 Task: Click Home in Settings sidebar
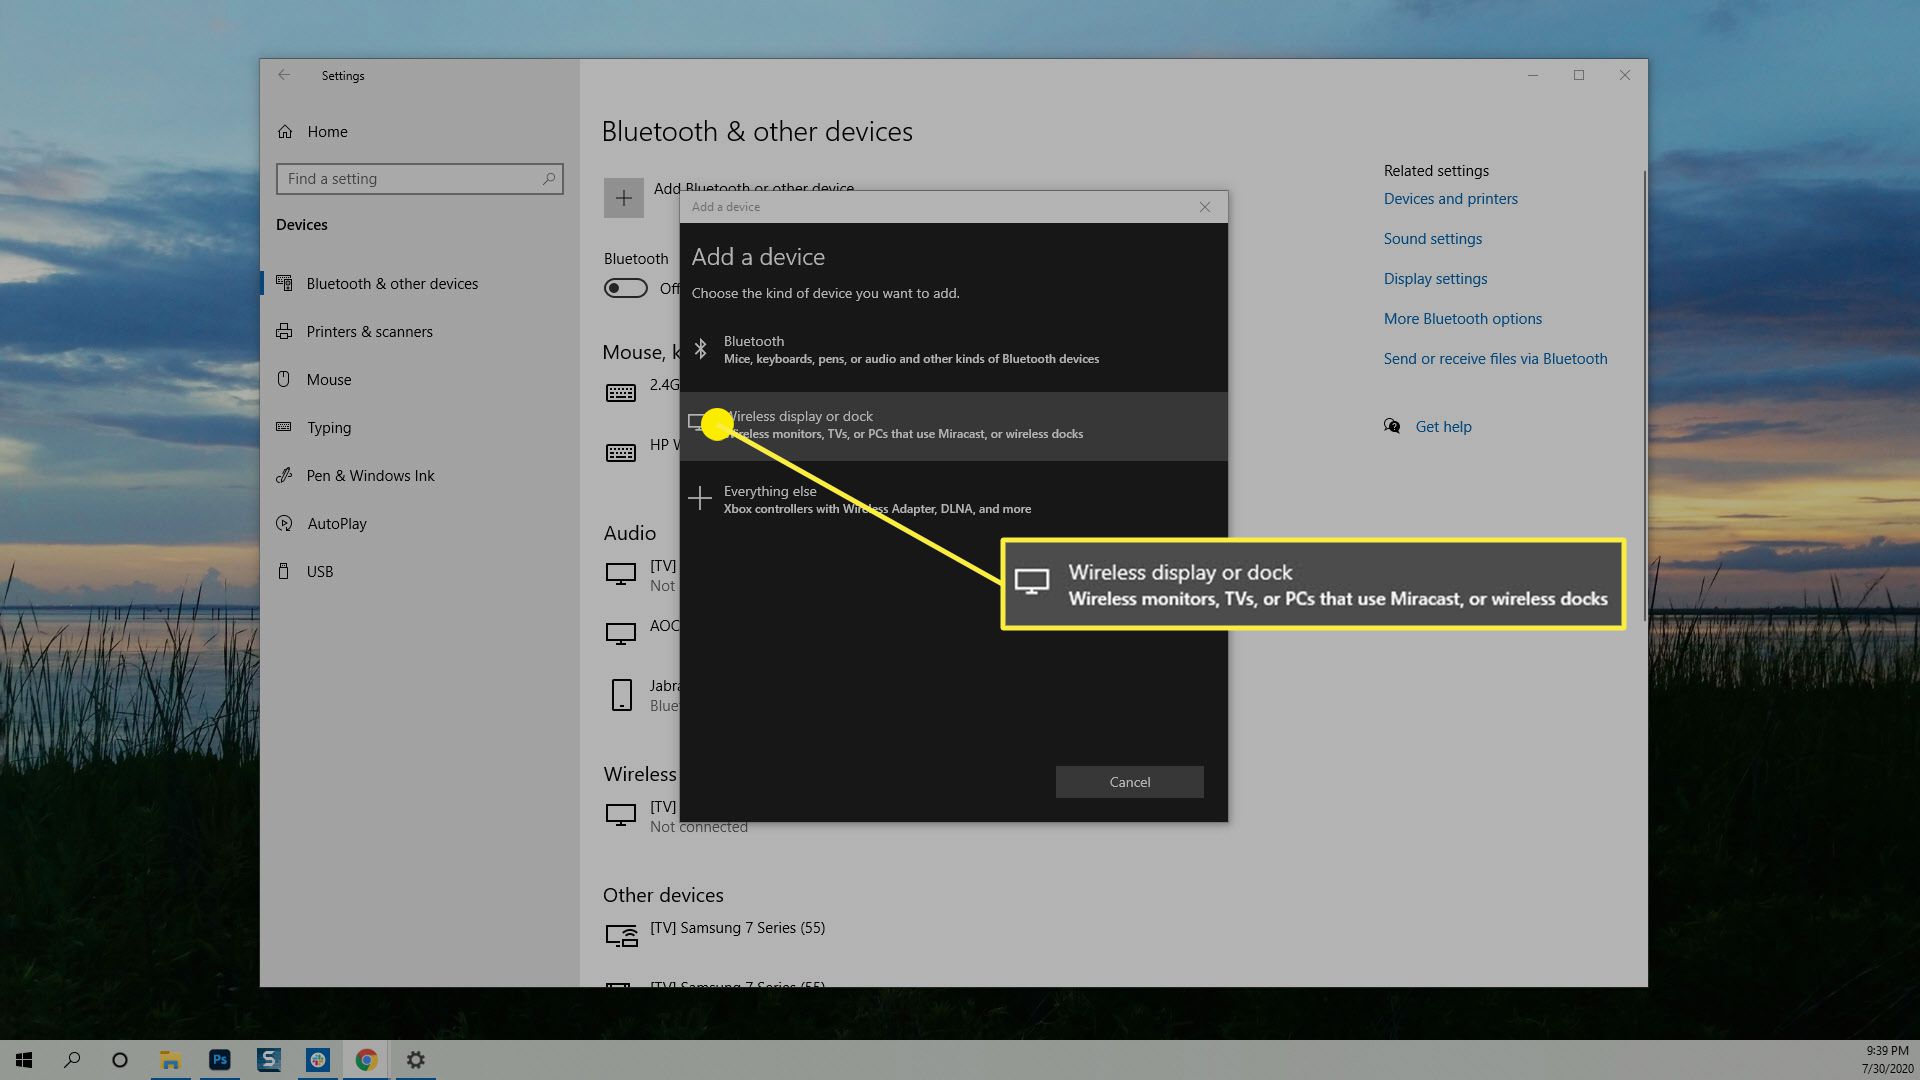pos(326,129)
